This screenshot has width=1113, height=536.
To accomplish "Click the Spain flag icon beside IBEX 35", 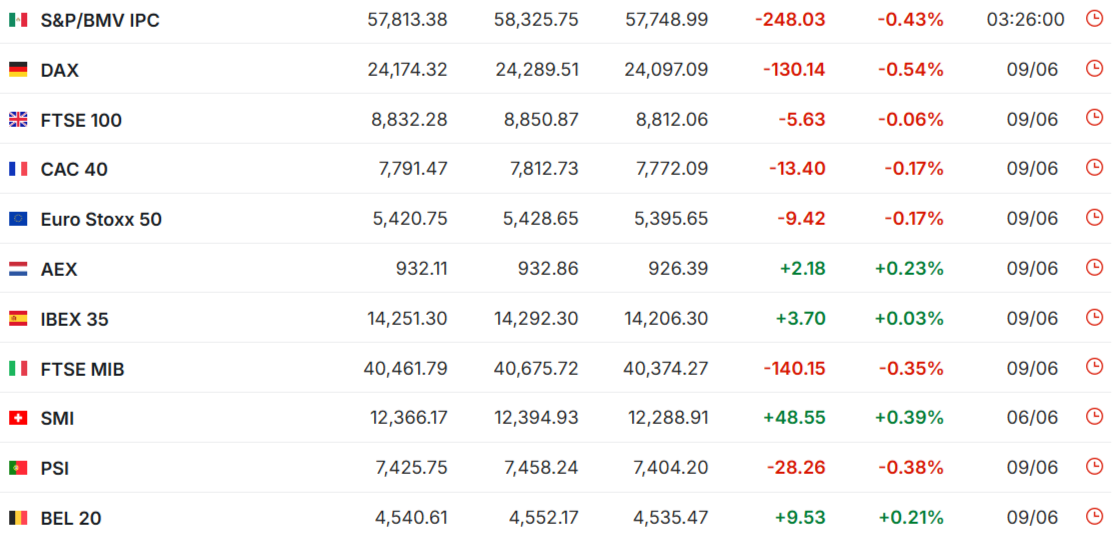I will click(x=18, y=319).
